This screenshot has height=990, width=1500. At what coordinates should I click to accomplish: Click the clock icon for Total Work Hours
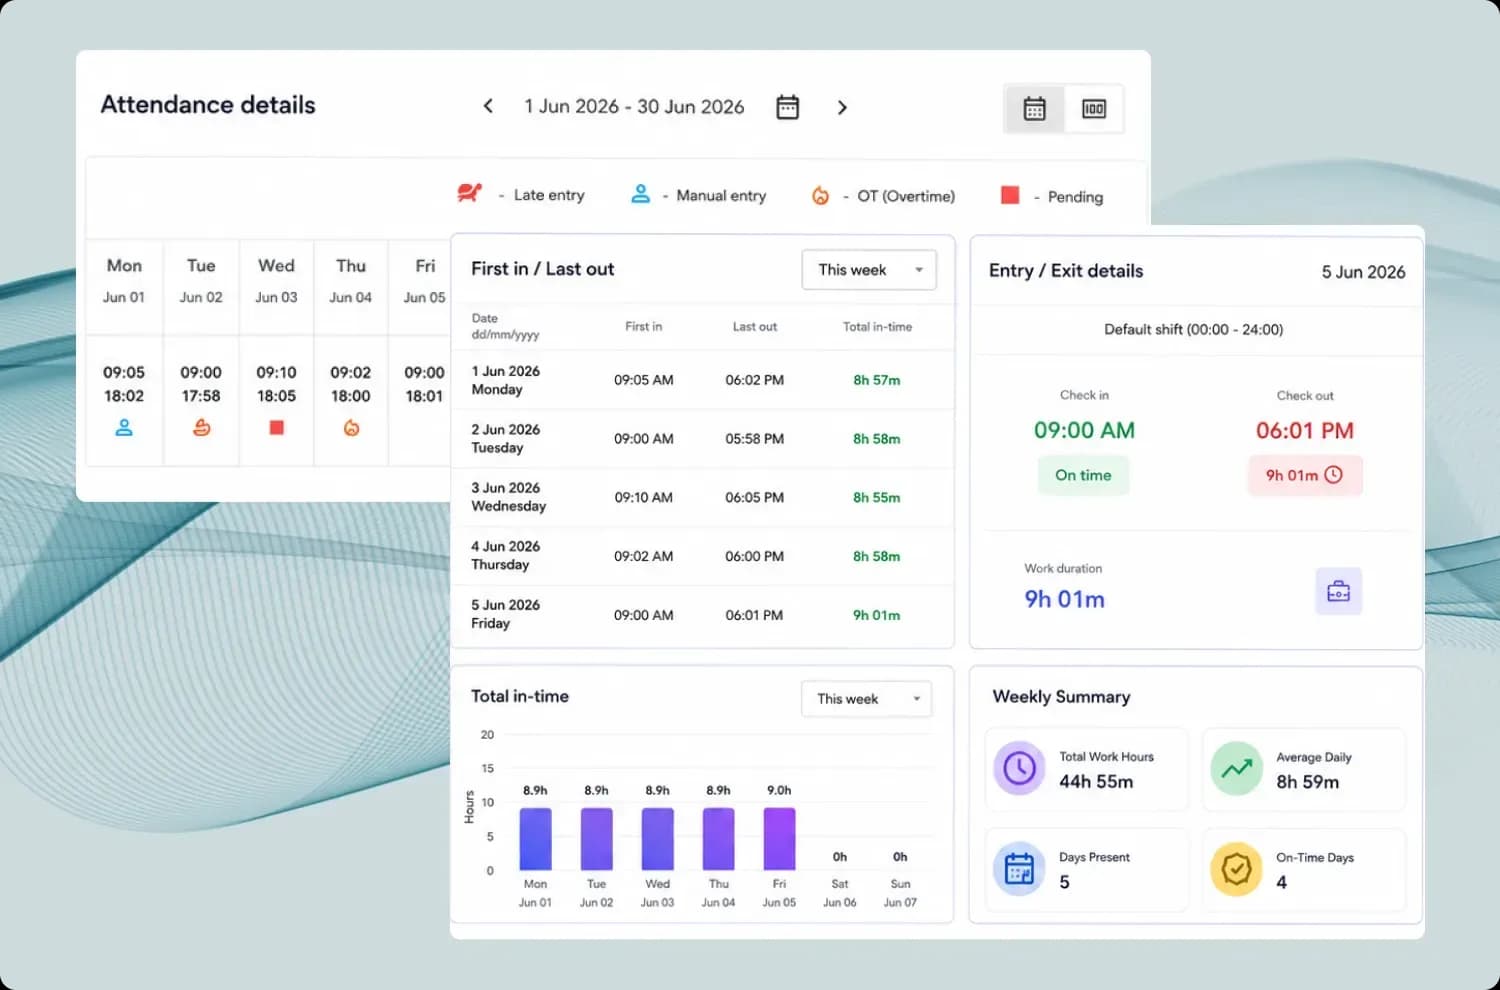(x=1019, y=768)
